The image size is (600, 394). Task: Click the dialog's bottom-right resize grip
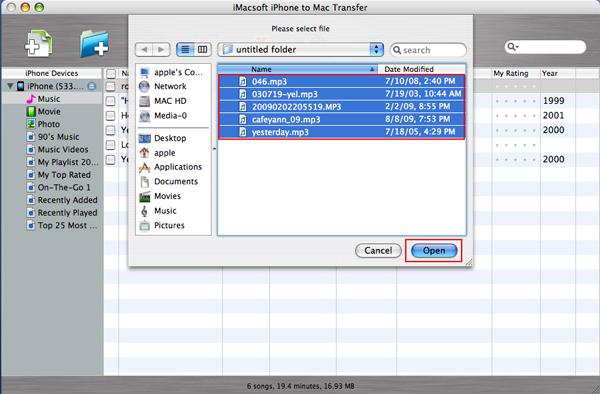pos(469,262)
